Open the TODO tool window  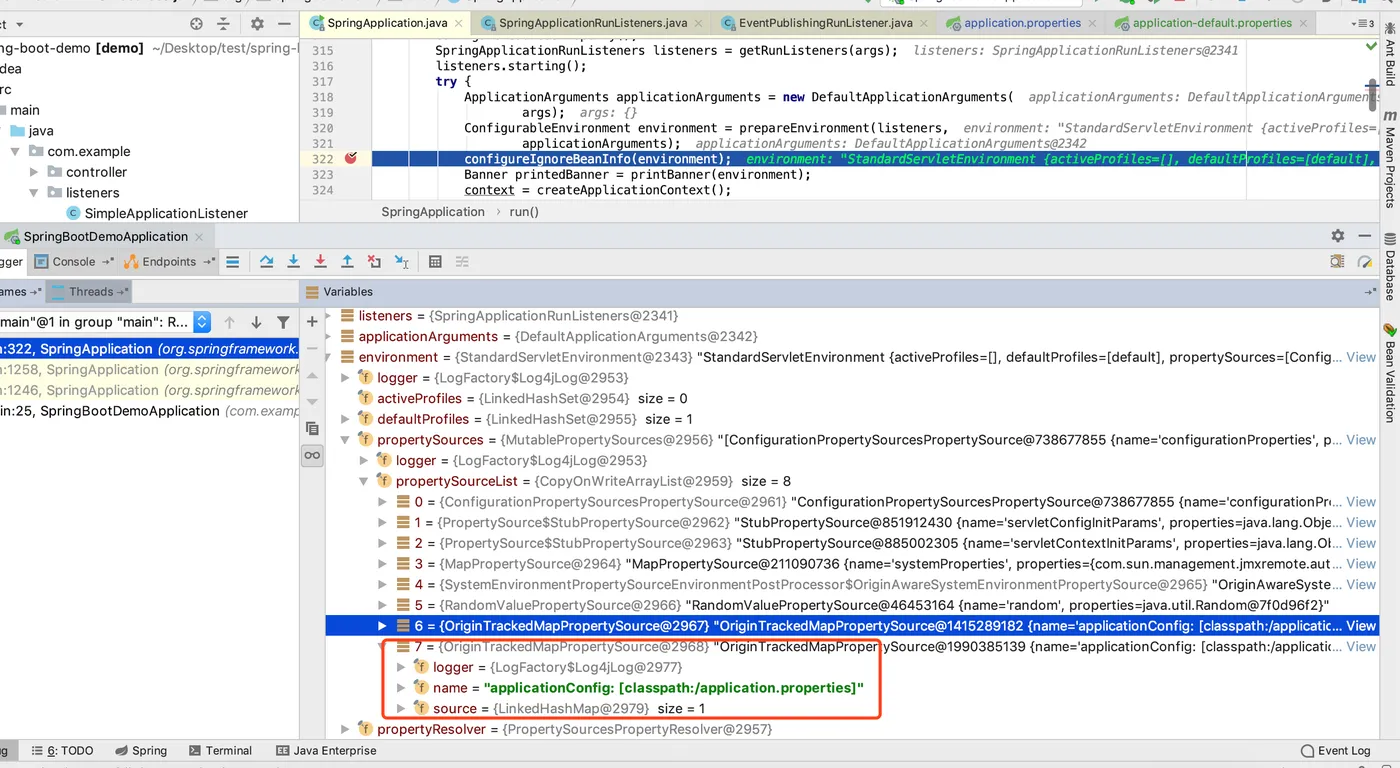[61, 751]
